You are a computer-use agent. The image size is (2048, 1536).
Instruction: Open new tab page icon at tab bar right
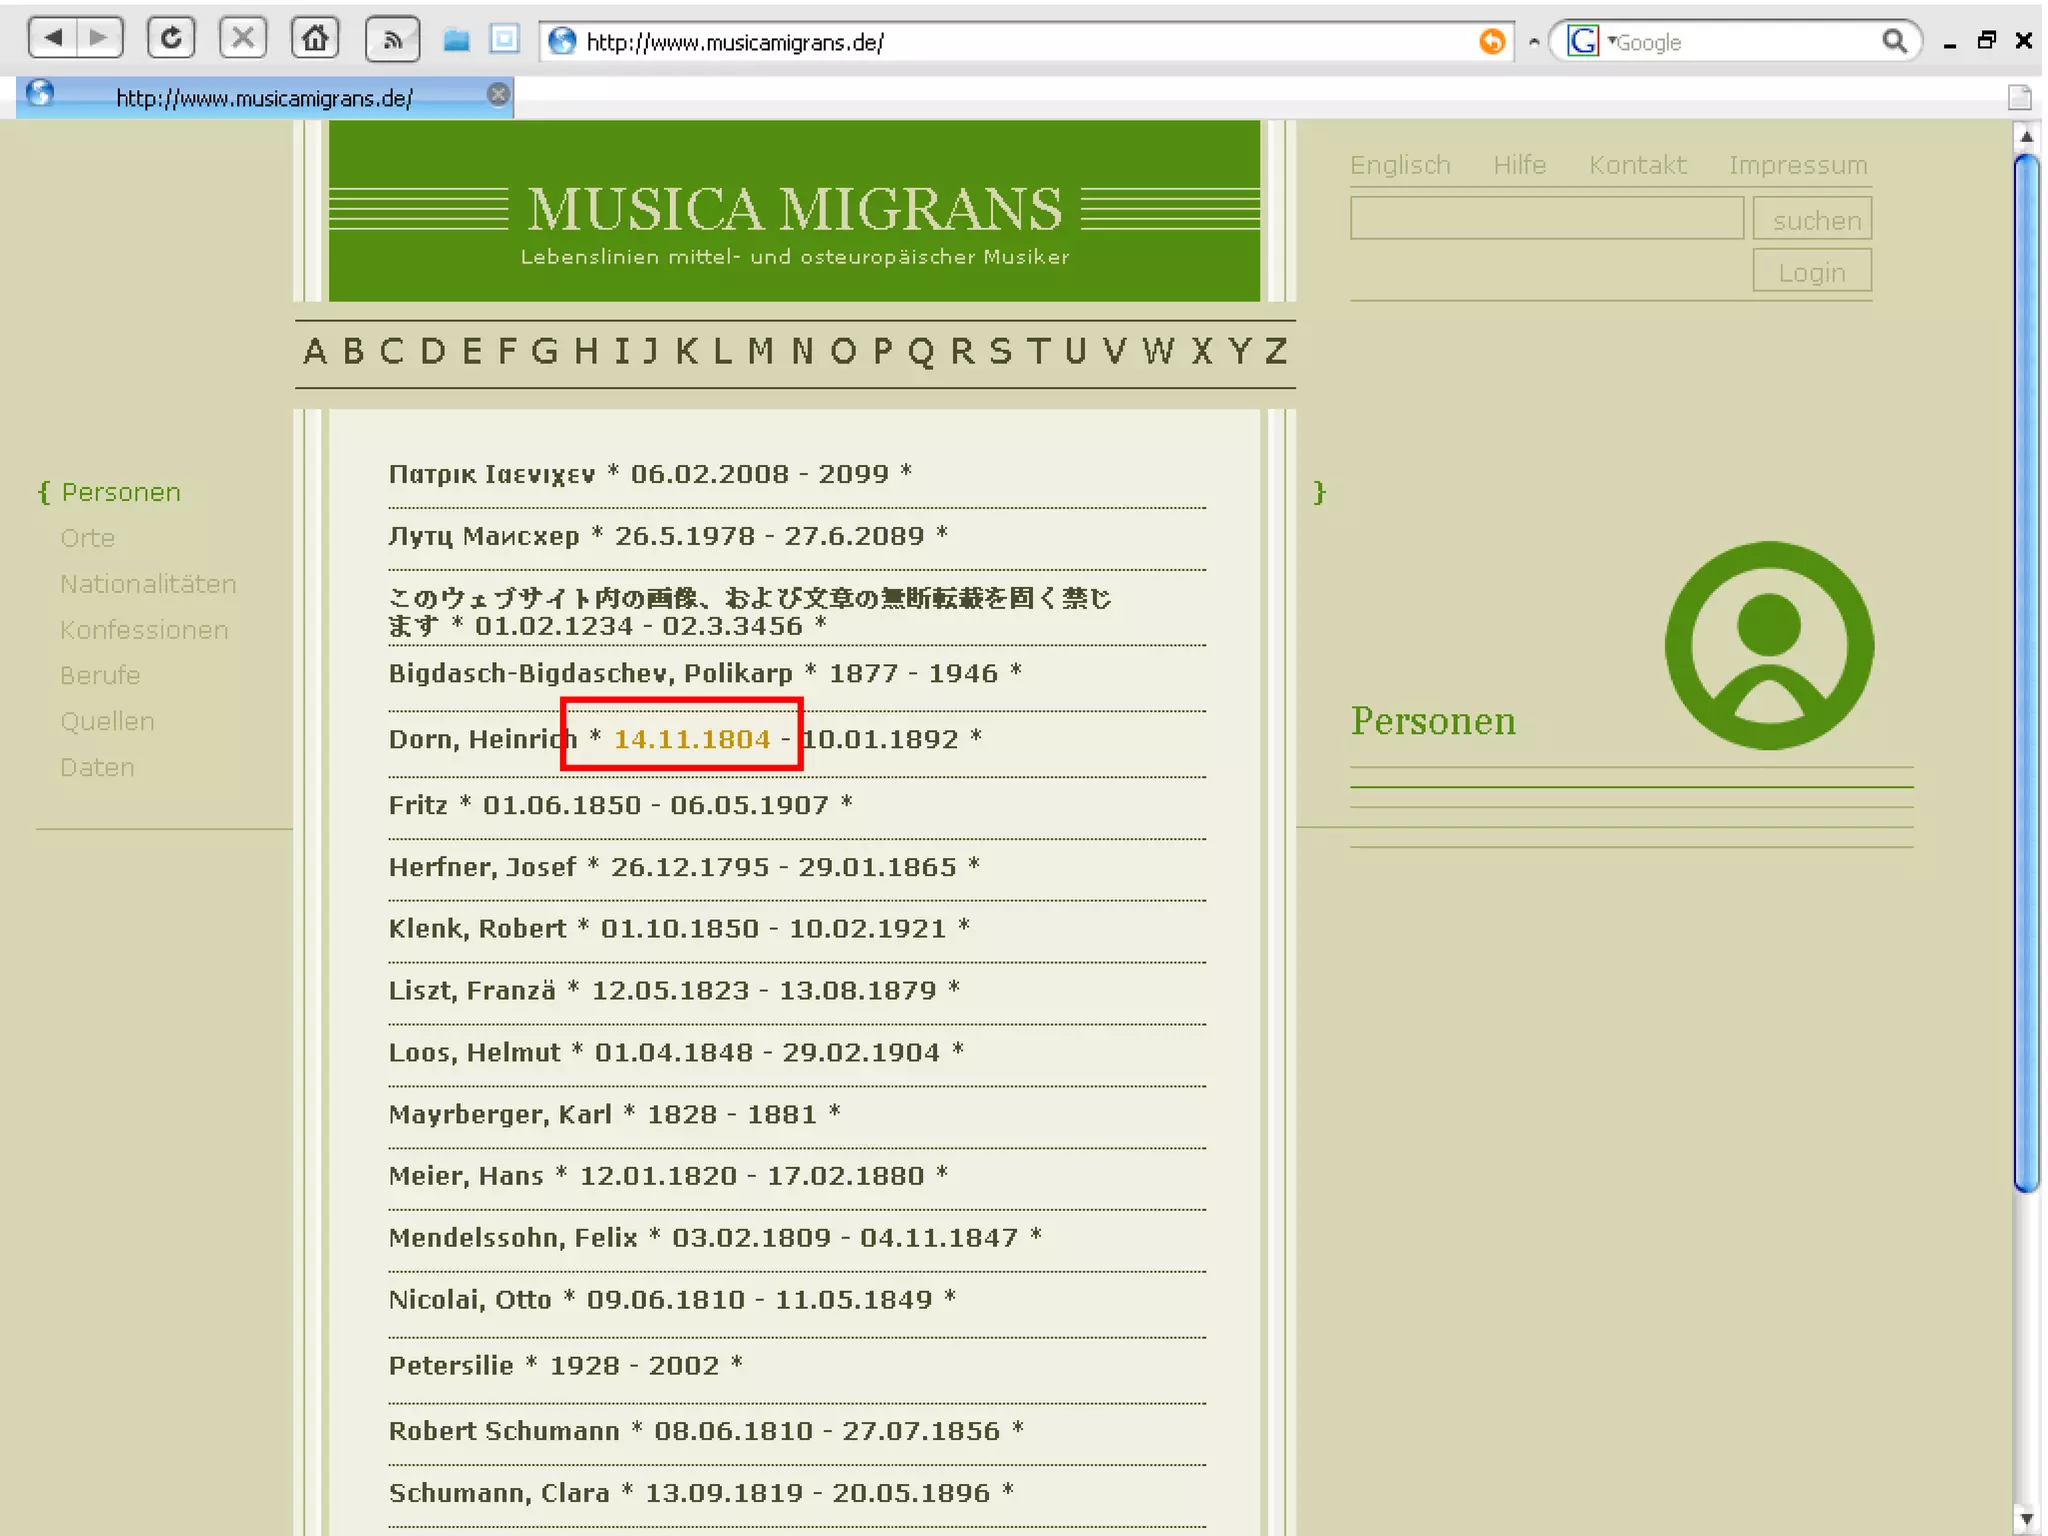pyautogui.click(x=2019, y=97)
